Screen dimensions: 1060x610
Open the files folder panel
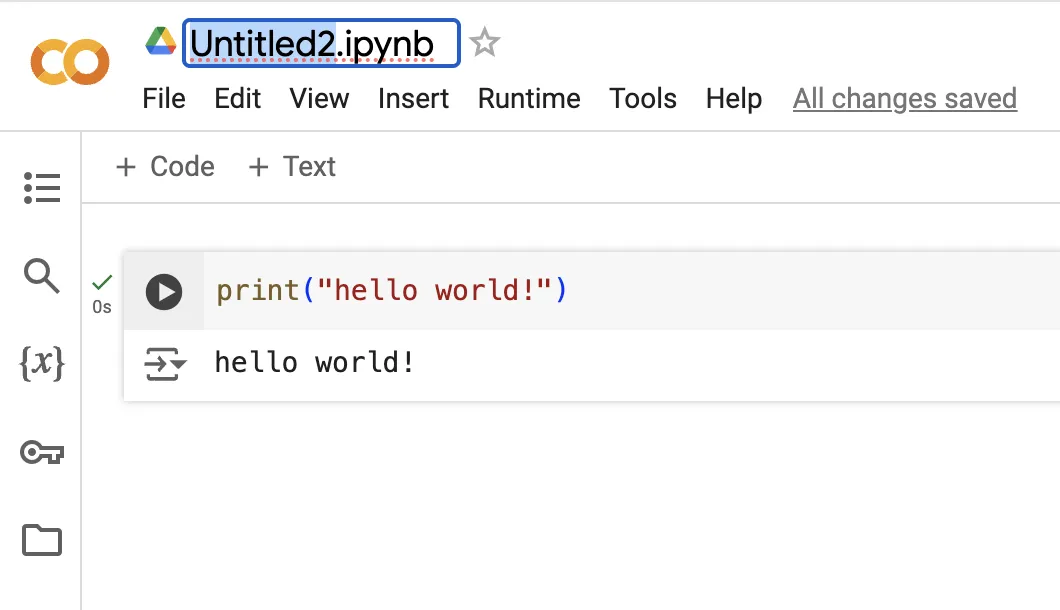pyautogui.click(x=42, y=540)
